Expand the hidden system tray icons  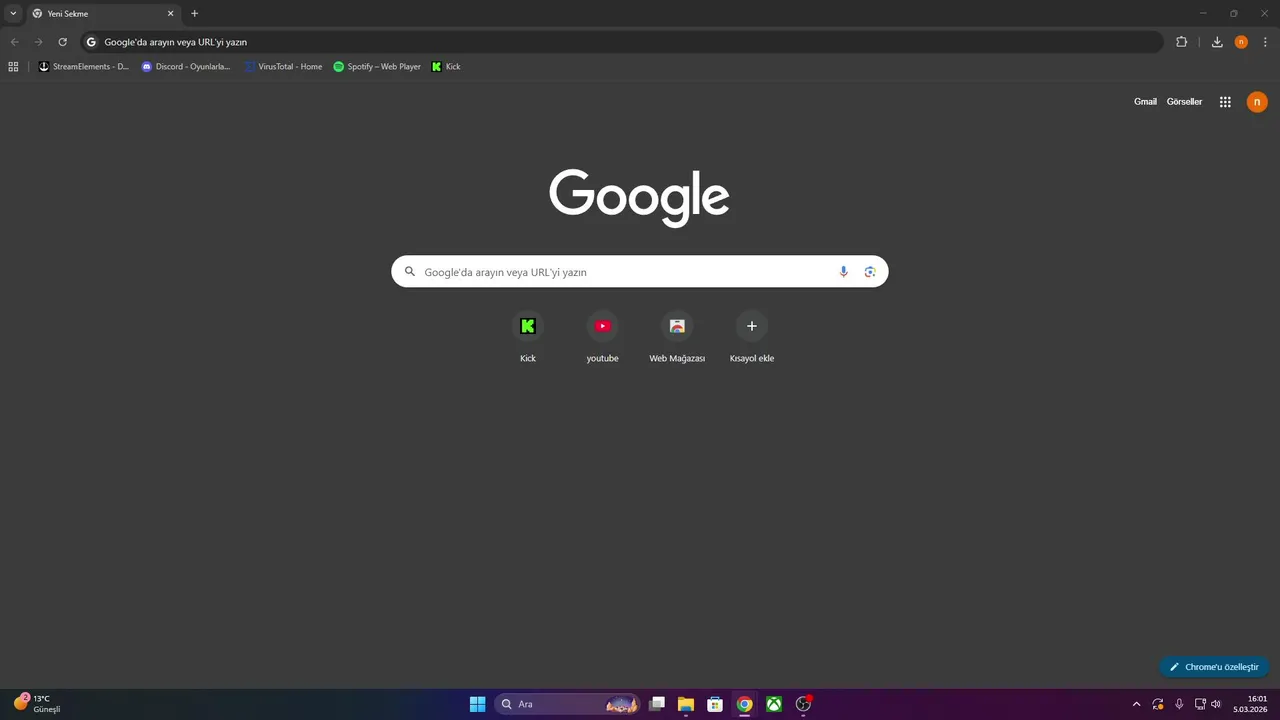coord(1135,704)
